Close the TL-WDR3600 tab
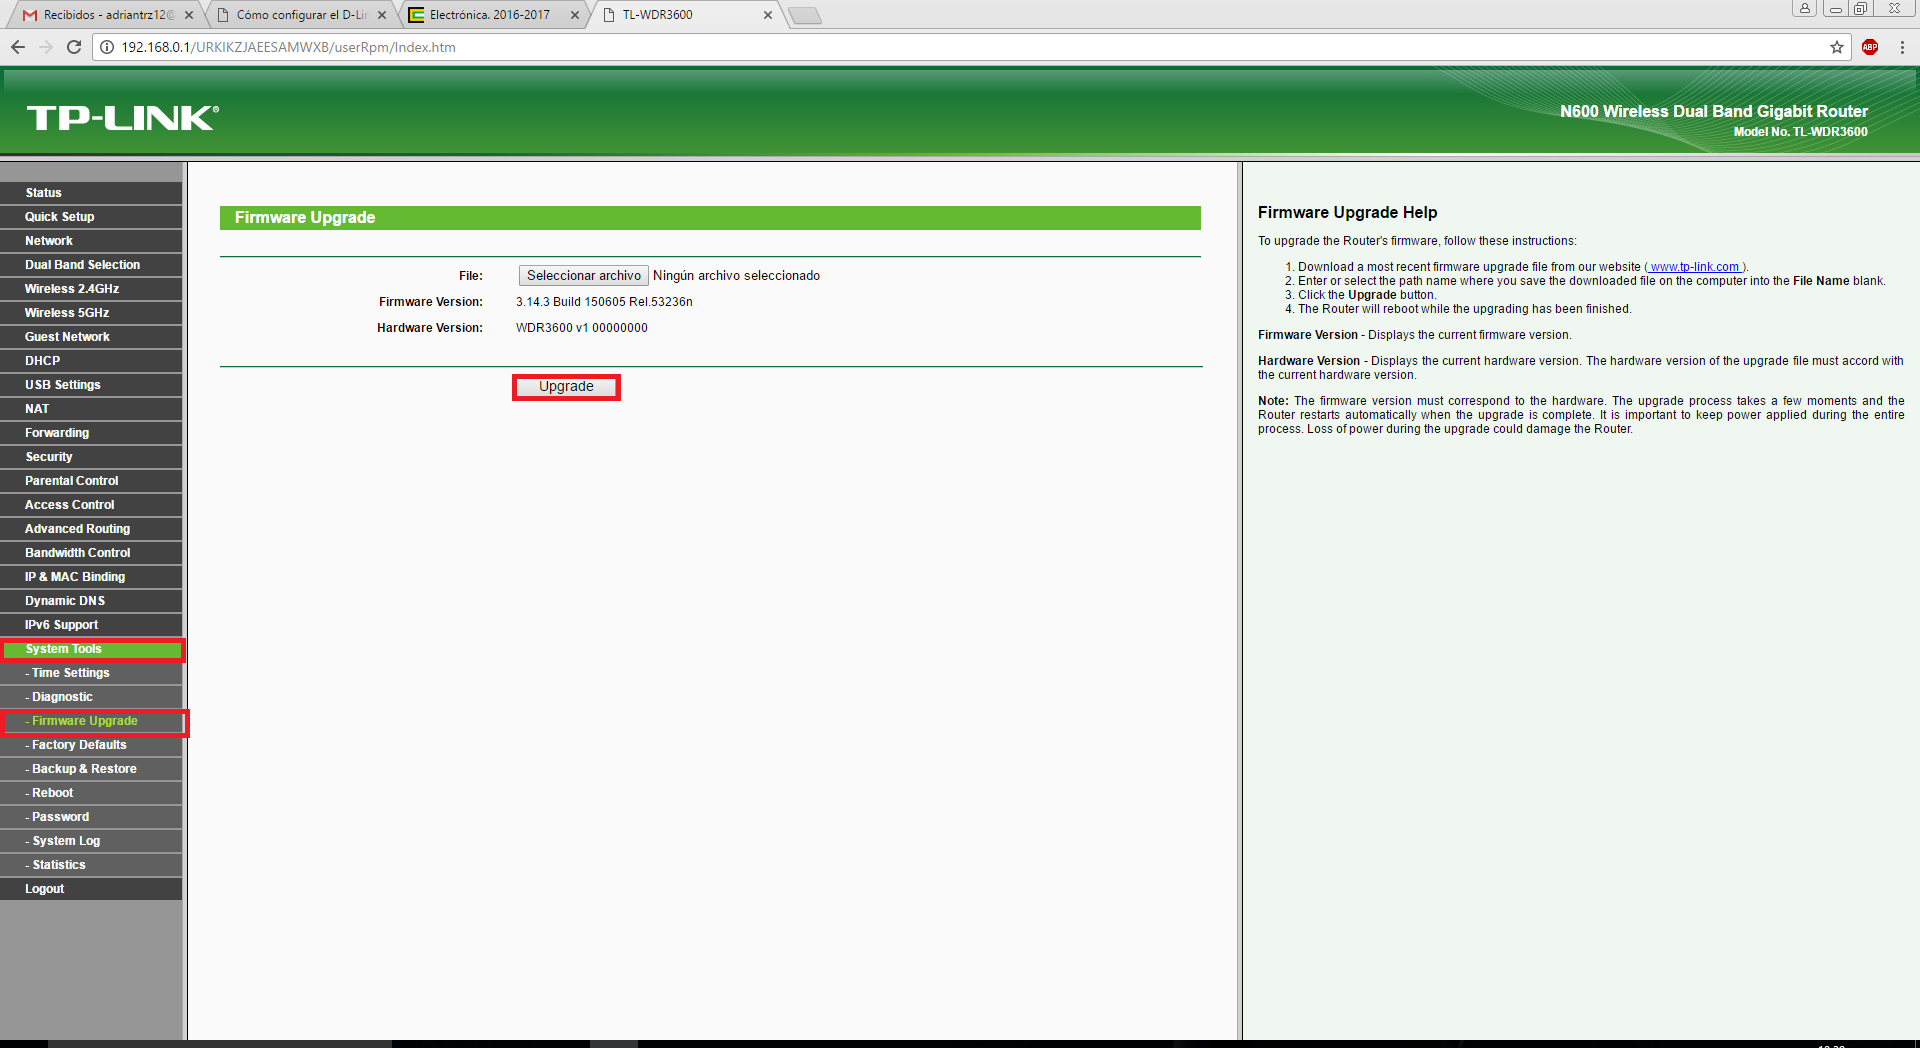This screenshot has height=1048, width=1920. tap(768, 15)
